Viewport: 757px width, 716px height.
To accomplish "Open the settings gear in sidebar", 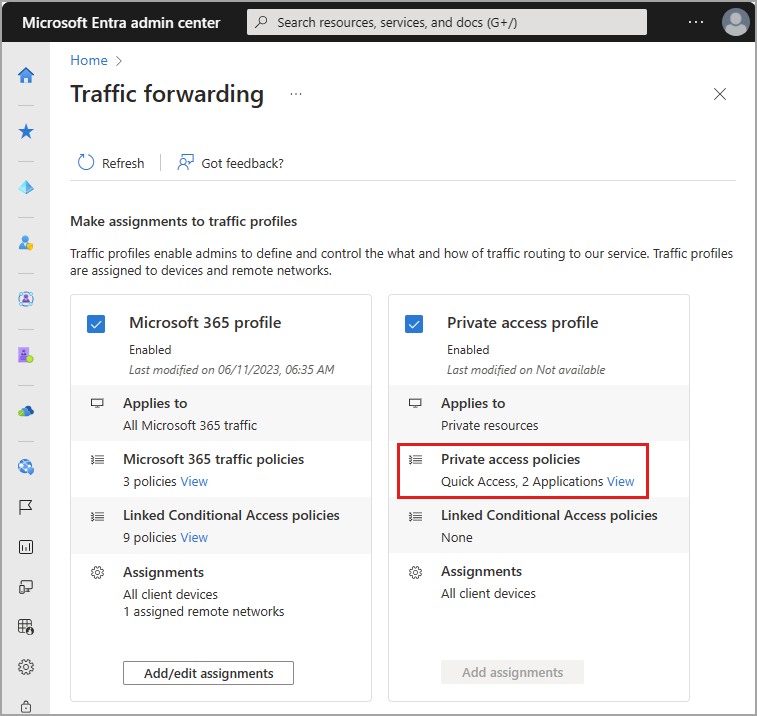I will [26, 667].
